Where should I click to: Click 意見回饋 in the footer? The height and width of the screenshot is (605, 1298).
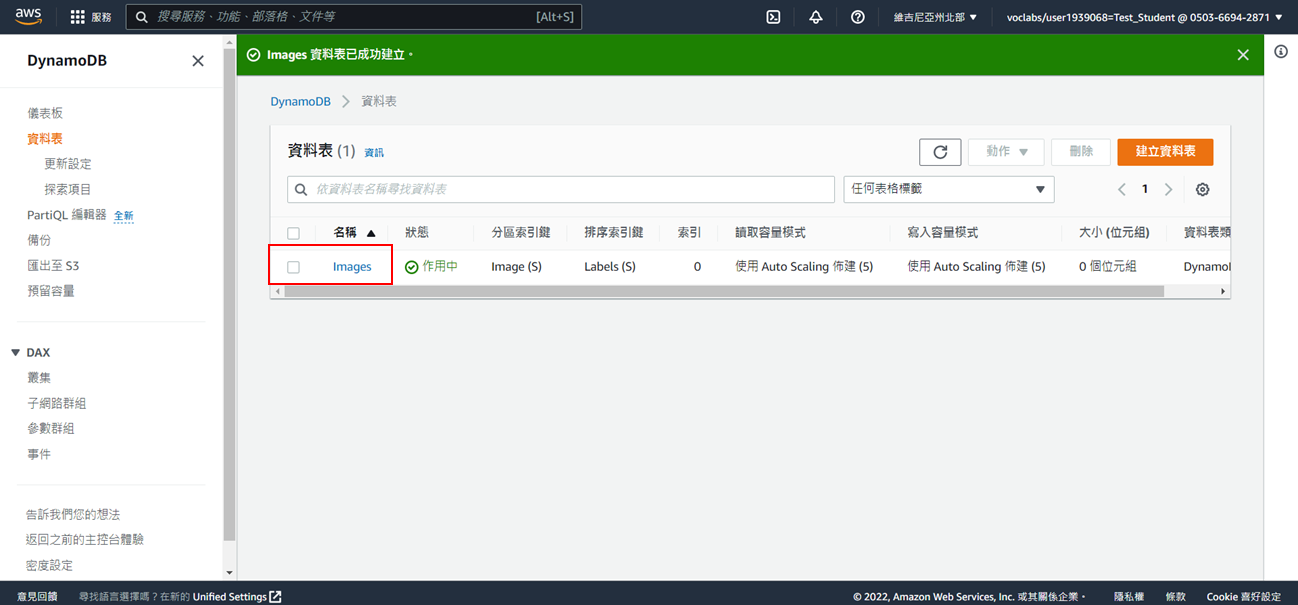(x=37, y=597)
